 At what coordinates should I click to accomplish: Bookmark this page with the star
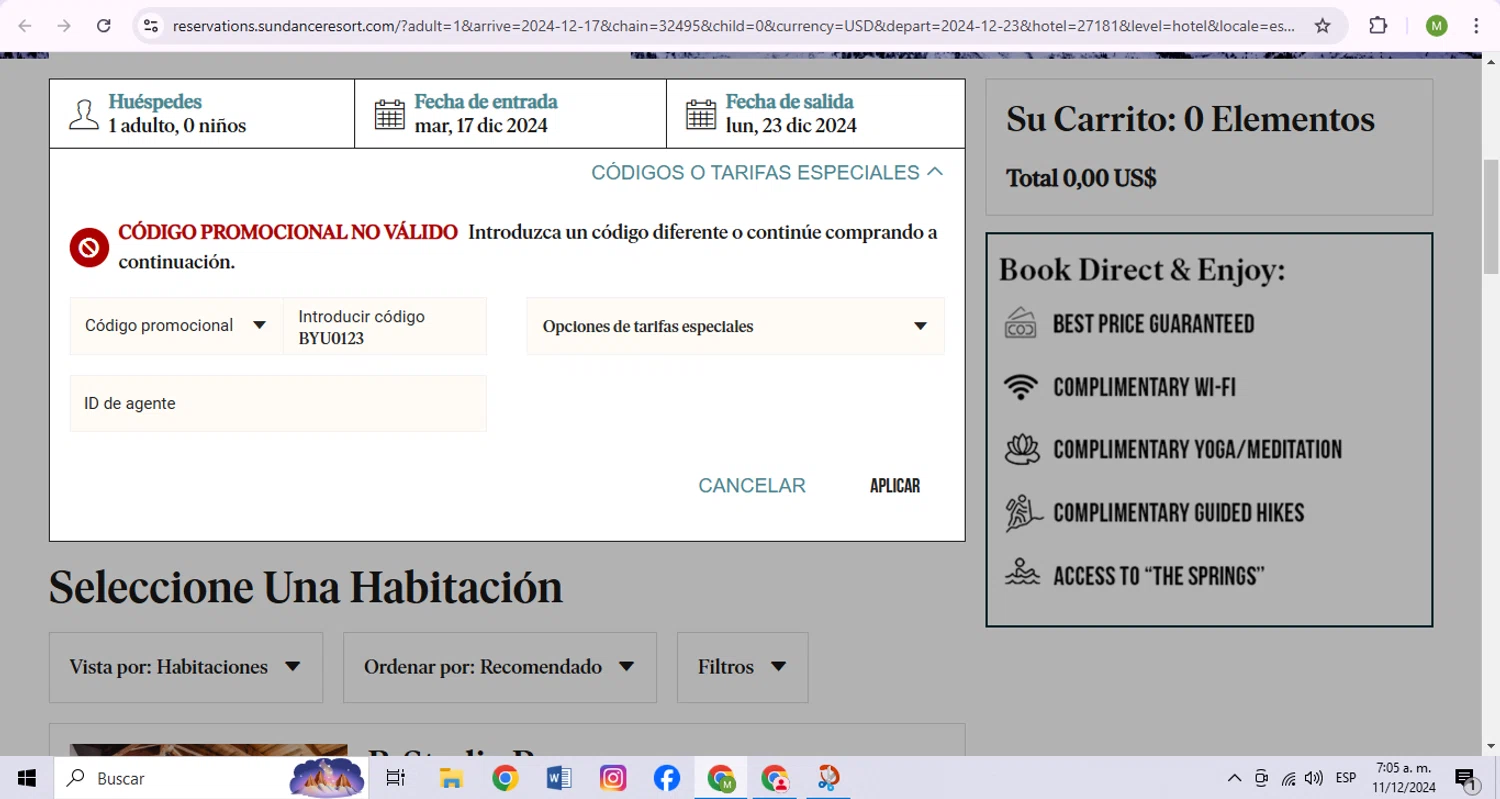point(1322,26)
